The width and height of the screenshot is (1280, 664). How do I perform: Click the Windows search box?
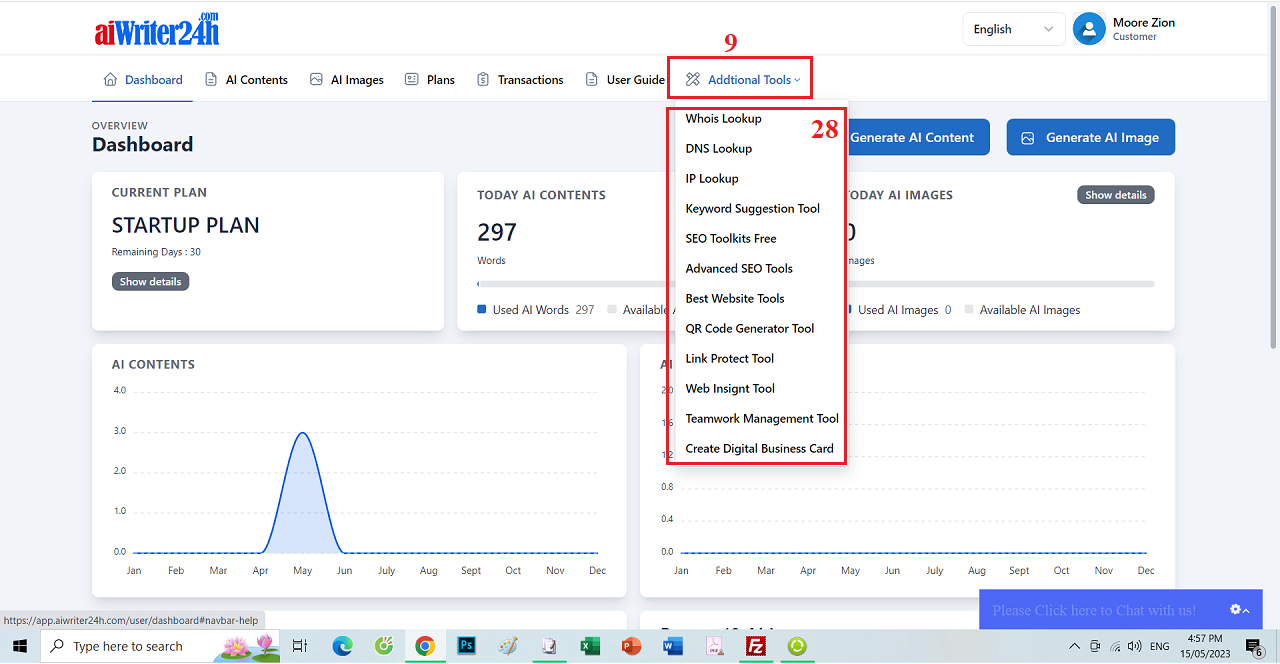coord(128,647)
